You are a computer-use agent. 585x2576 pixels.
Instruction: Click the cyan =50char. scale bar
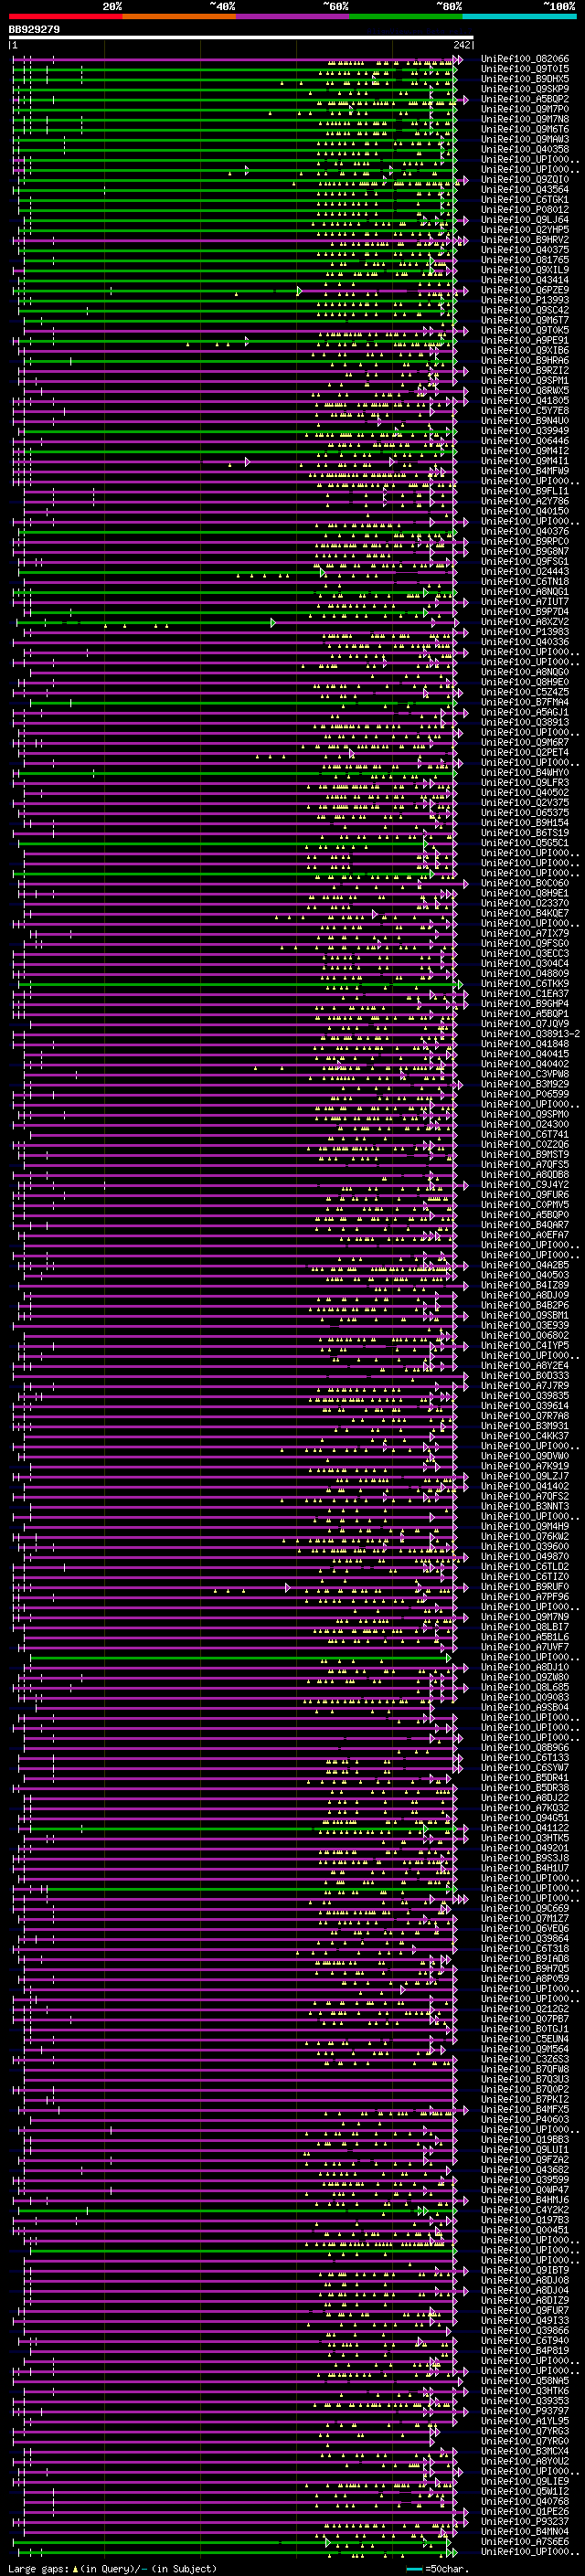click(414, 2568)
